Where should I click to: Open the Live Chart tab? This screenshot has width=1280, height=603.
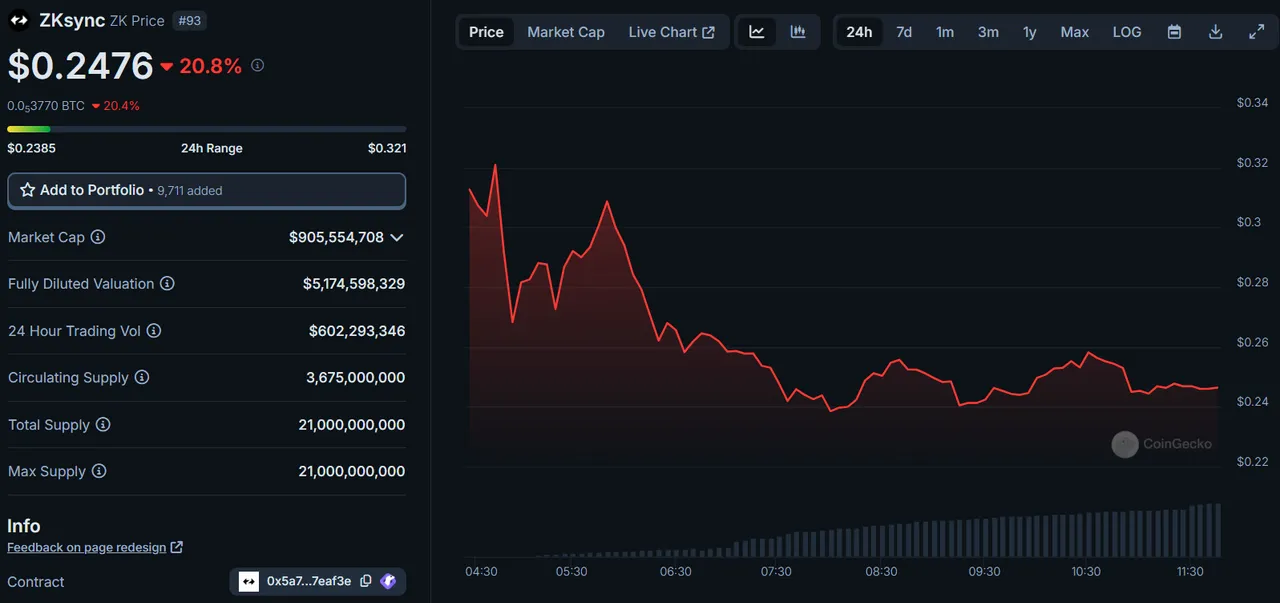tap(672, 32)
